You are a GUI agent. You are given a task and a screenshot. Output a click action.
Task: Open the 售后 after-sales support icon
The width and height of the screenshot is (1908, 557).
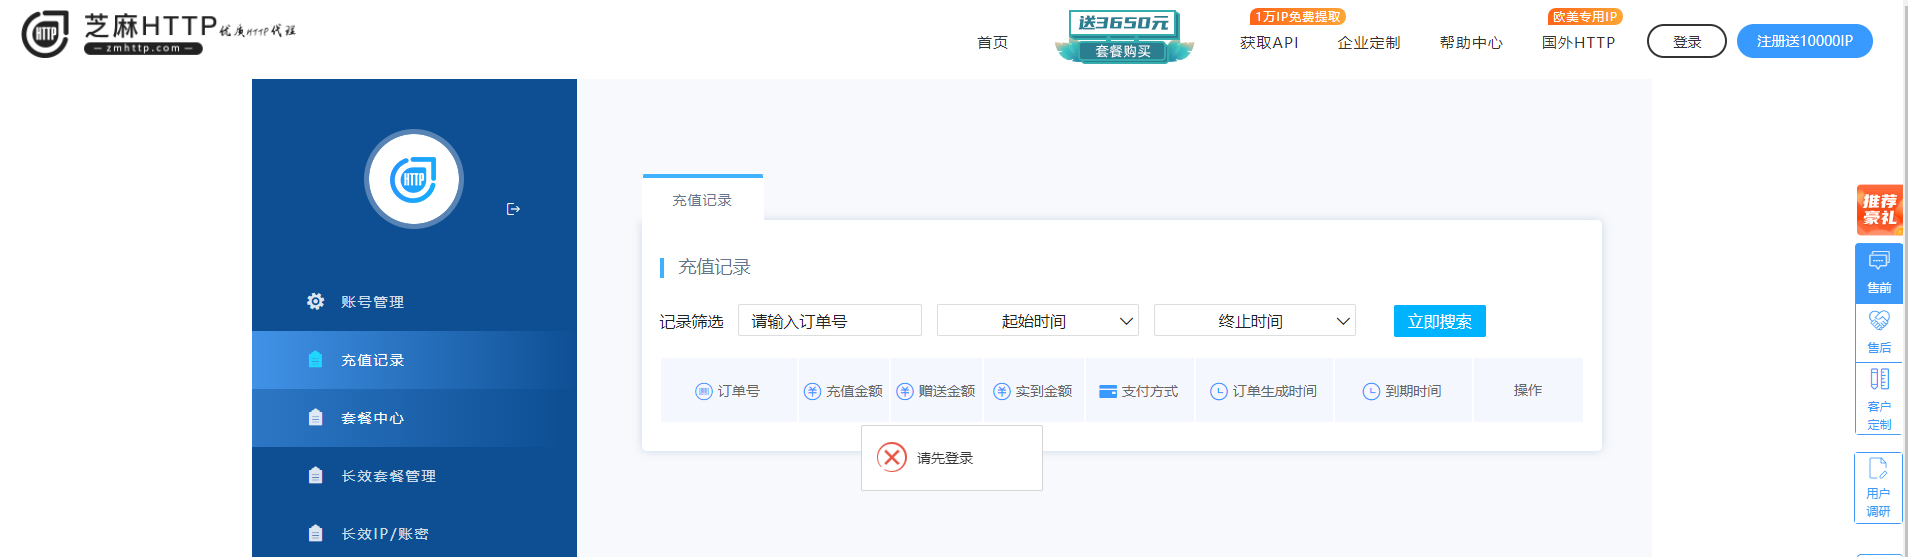[x=1879, y=331]
